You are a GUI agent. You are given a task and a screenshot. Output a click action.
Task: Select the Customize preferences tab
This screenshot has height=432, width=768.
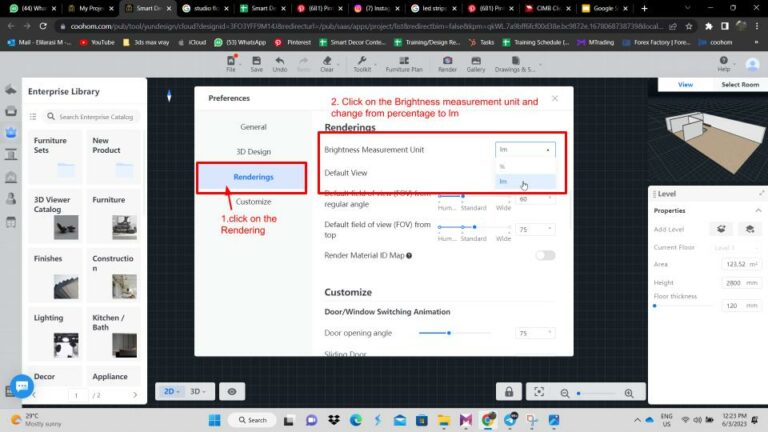(253, 201)
